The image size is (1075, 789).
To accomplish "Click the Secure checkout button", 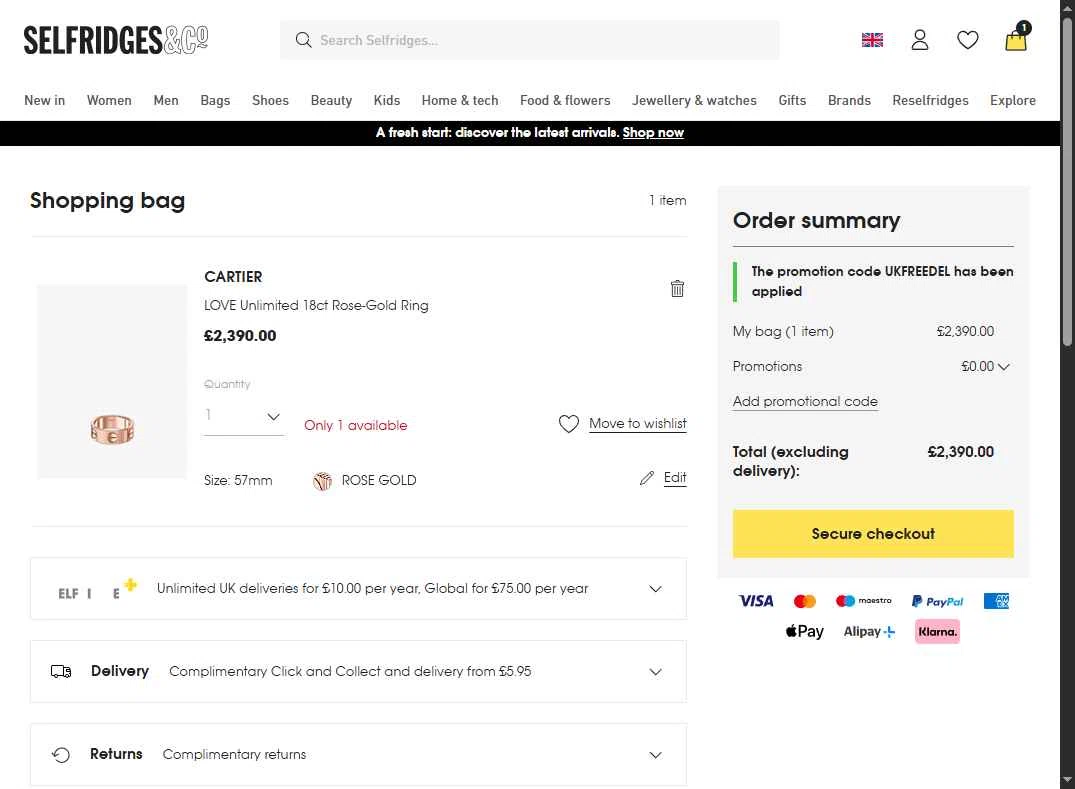I will [873, 533].
